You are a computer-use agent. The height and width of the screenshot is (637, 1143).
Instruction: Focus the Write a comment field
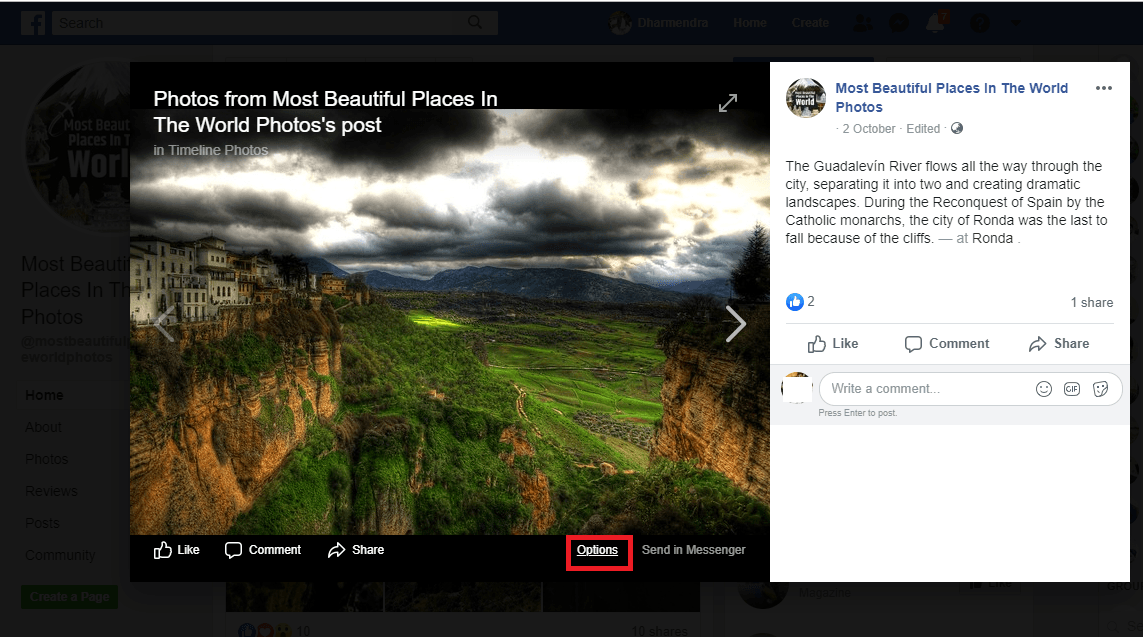[970, 389]
